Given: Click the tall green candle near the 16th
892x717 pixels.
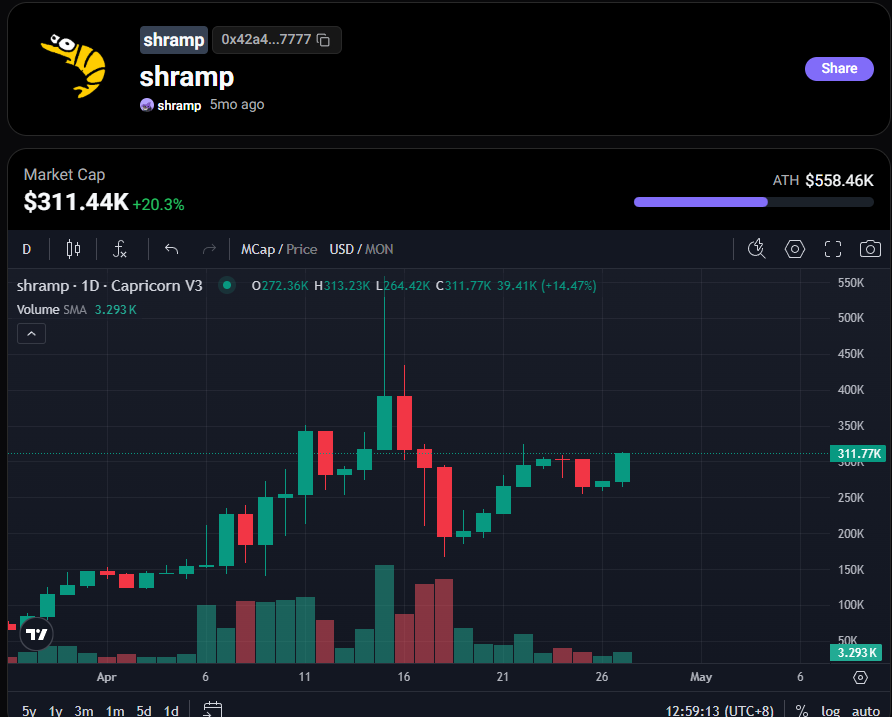Looking at the screenshot, I should point(385,422).
